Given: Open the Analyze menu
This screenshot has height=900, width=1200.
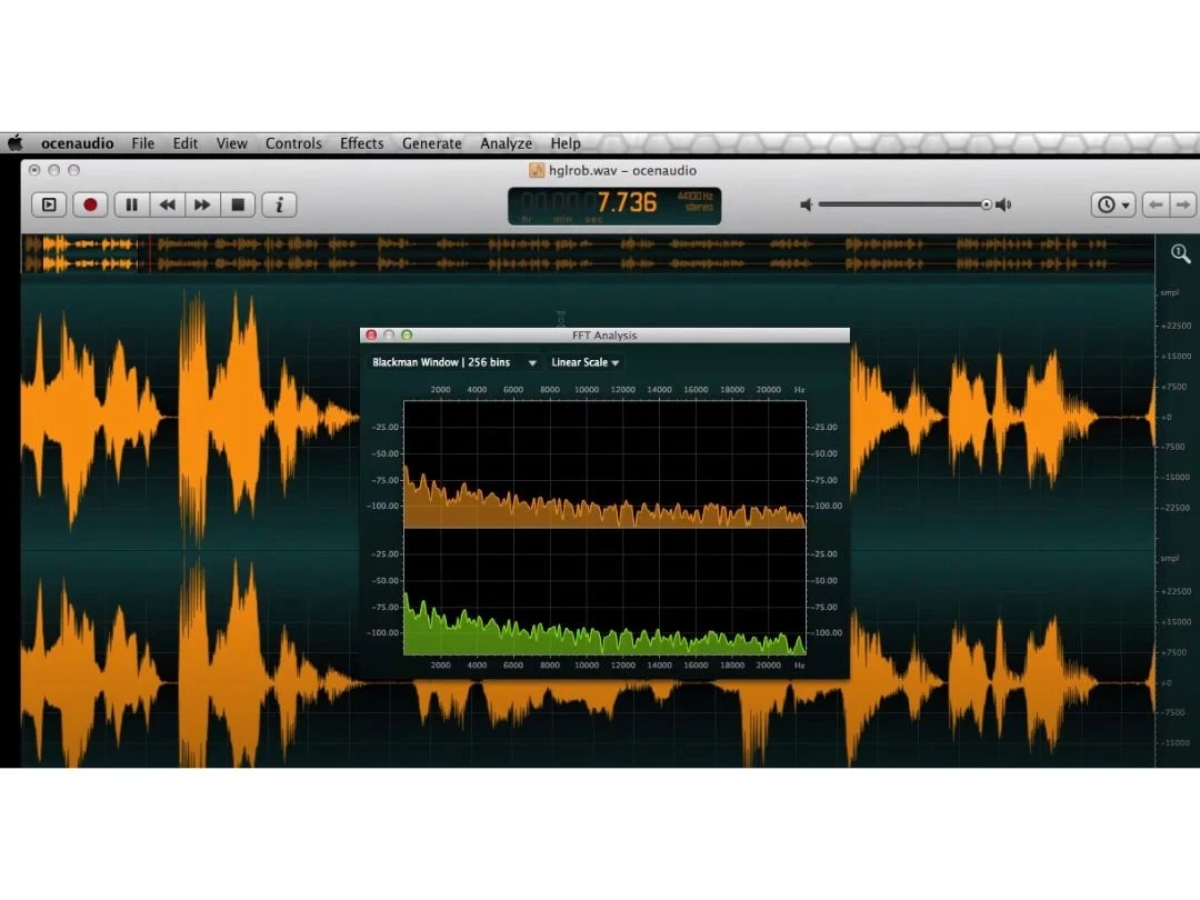Looking at the screenshot, I should (x=506, y=143).
